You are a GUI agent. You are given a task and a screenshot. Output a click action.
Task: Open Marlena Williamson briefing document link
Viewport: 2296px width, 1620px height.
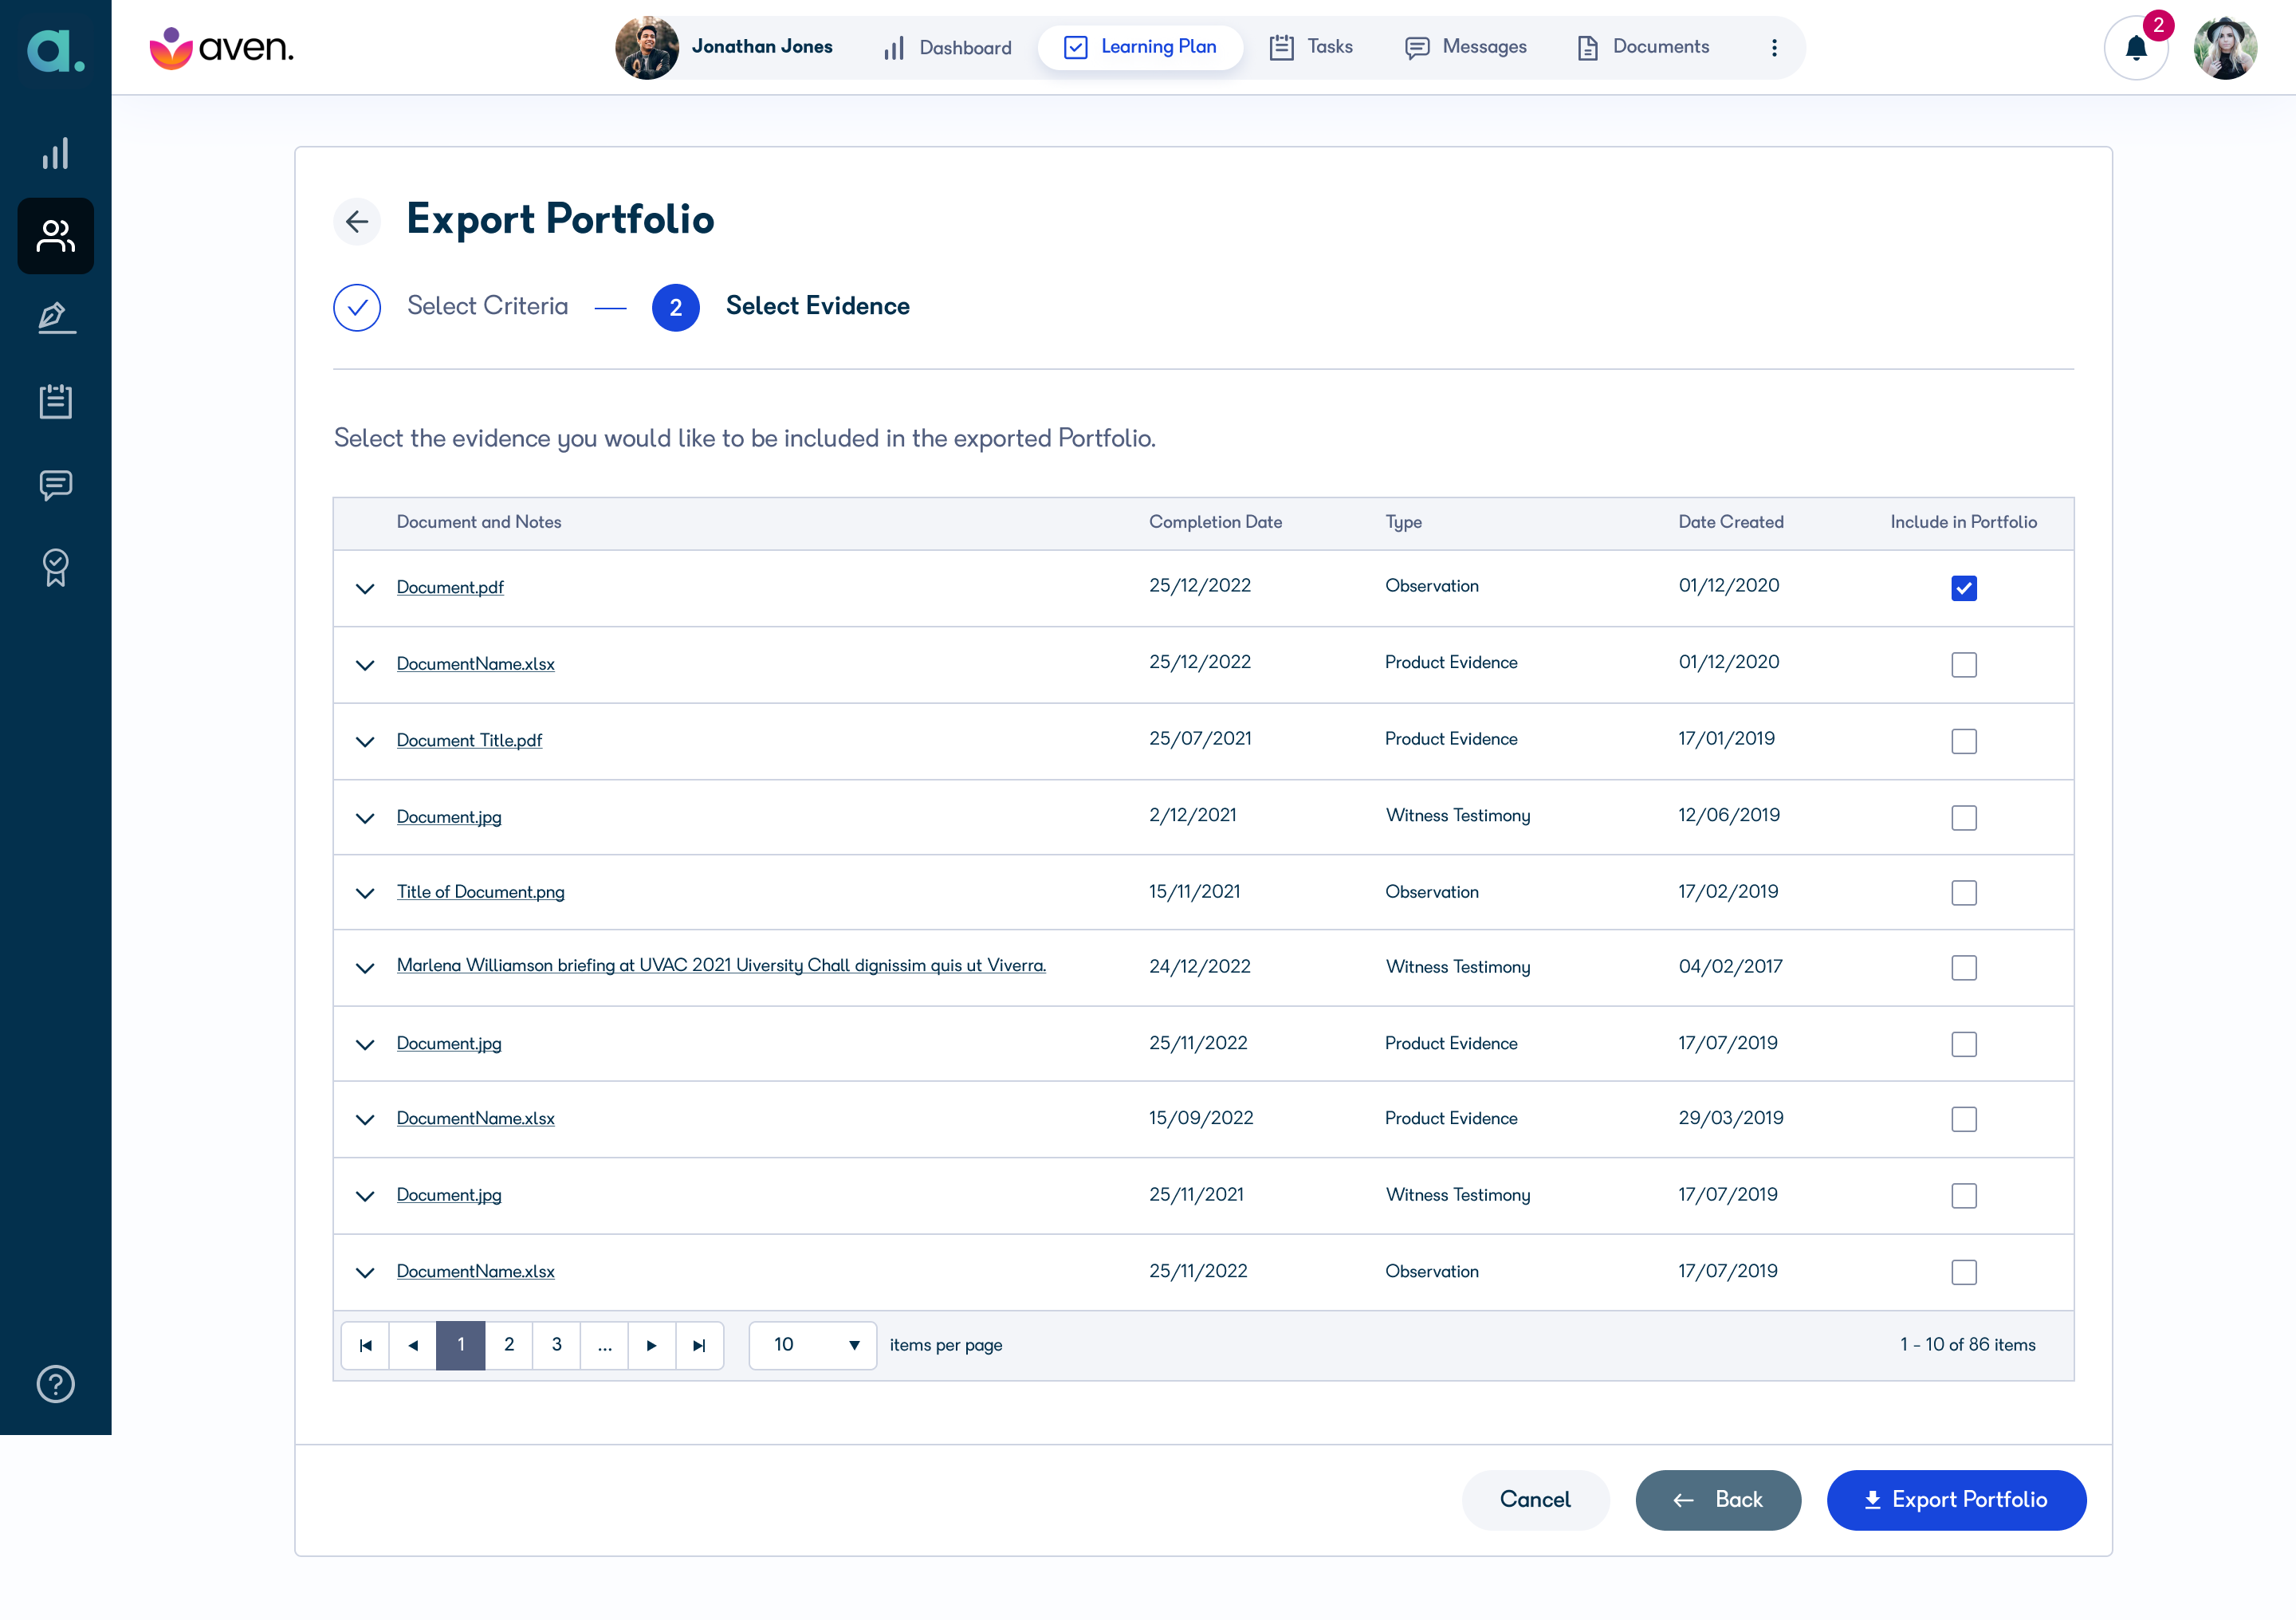coord(721,965)
